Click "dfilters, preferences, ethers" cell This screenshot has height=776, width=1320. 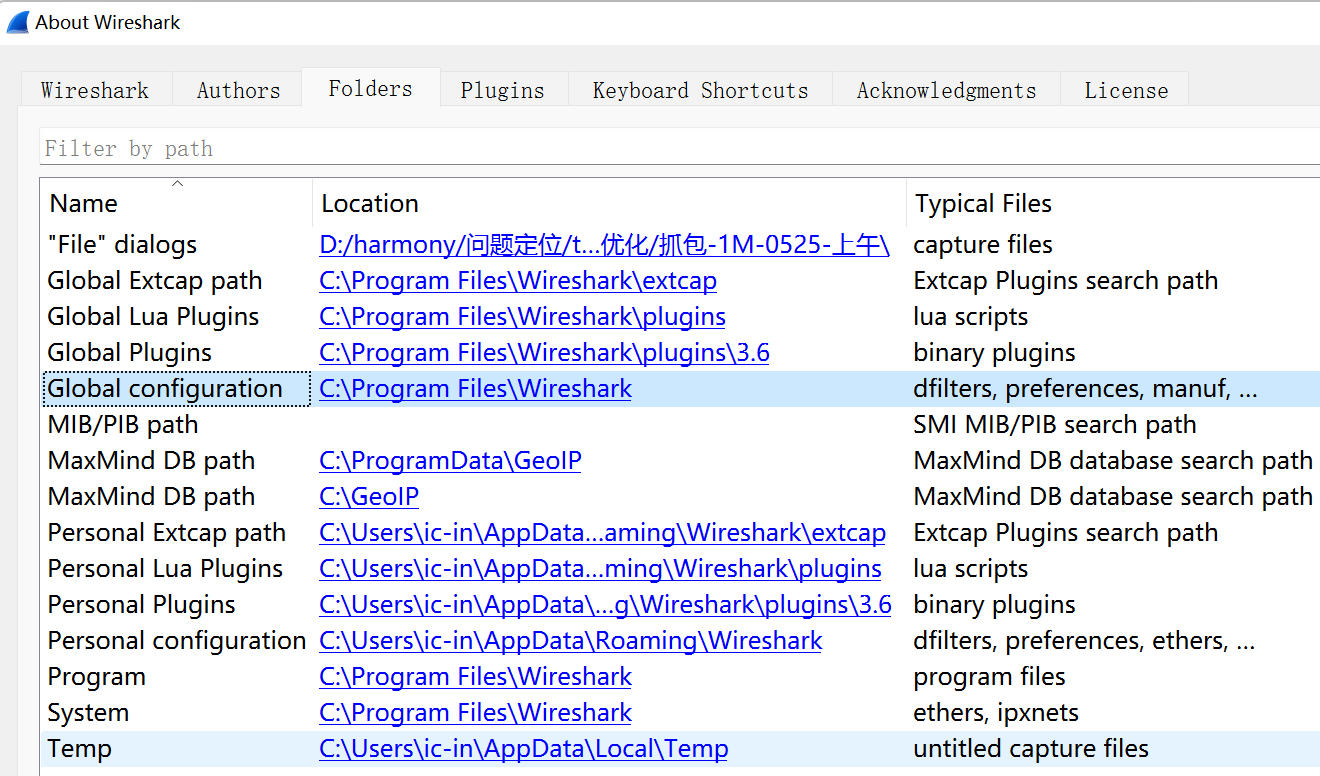[1084, 641]
